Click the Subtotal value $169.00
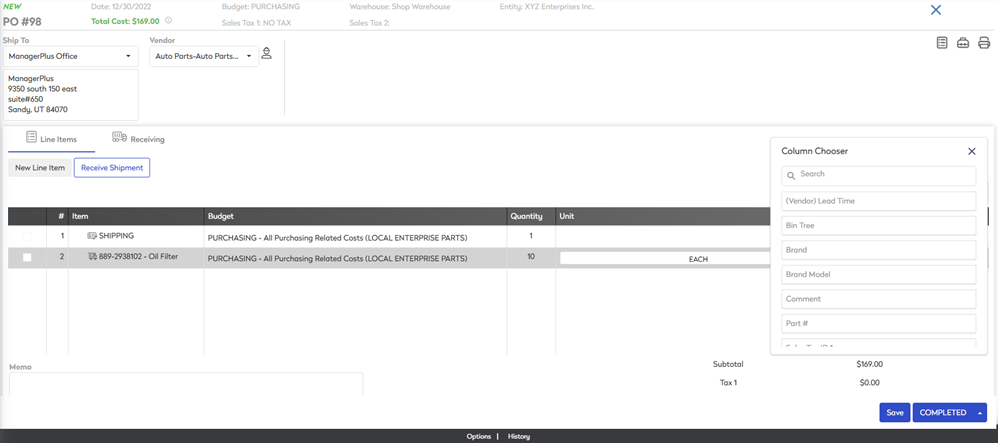 coord(870,365)
